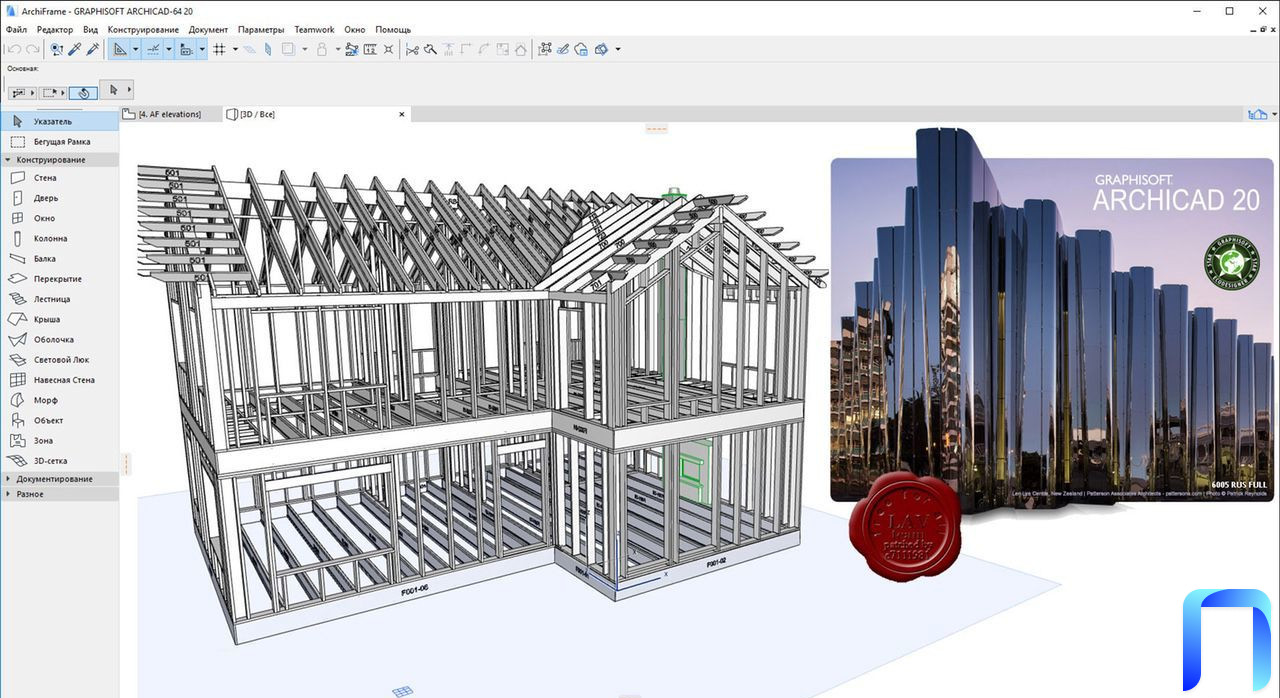Image resolution: width=1280 pixels, height=698 pixels.
Task: Select the Перекрытие (Slab) tool
Action: pyautogui.click(x=59, y=279)
